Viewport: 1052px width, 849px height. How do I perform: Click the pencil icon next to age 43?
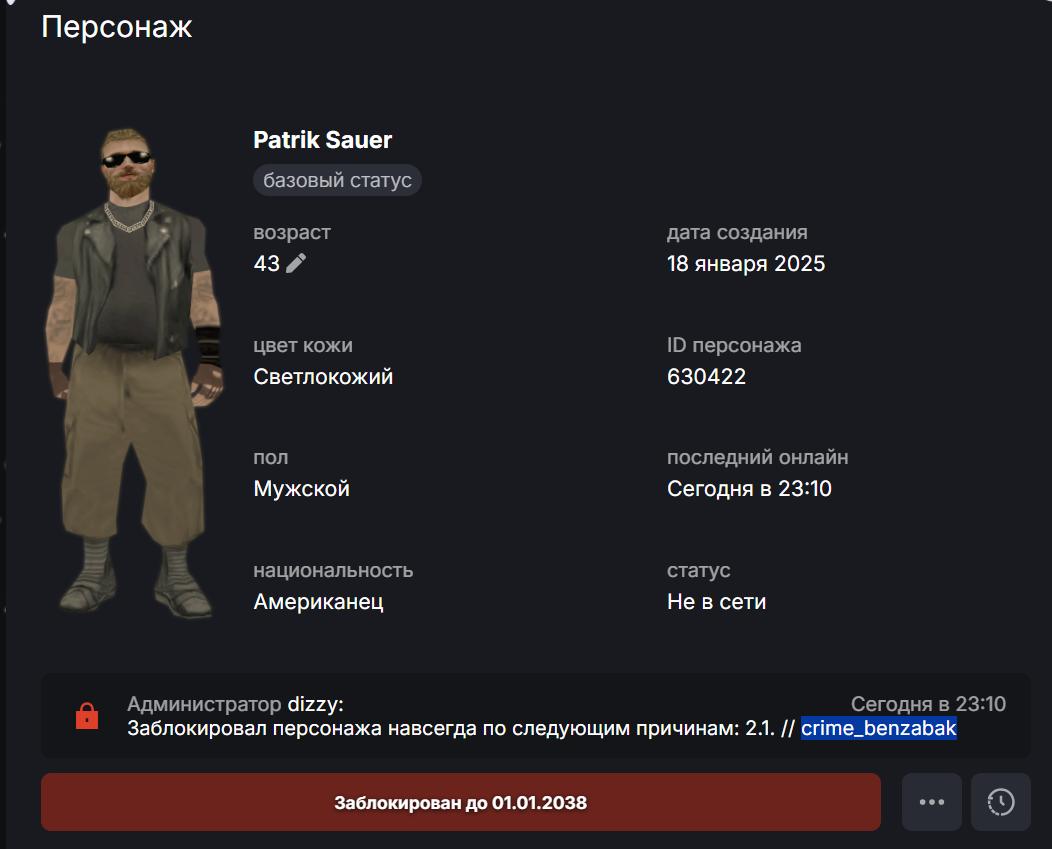pos(296,263)
